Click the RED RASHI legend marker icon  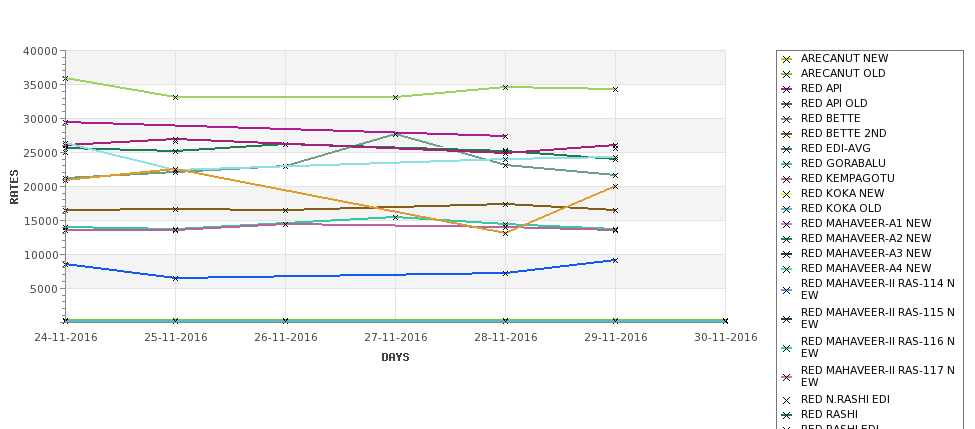coord(786,416)
